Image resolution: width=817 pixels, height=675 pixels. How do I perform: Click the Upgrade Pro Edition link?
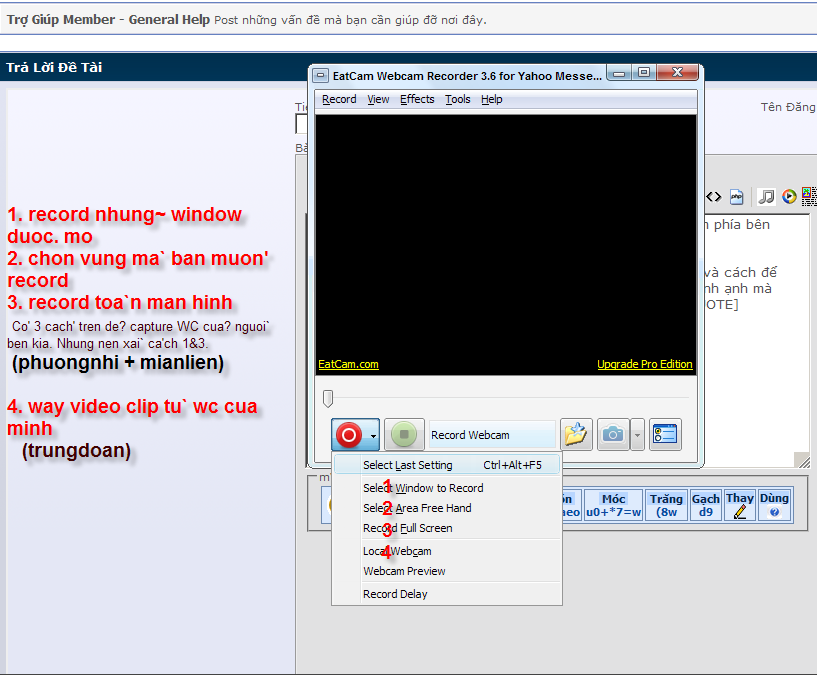tap(644, 364)
